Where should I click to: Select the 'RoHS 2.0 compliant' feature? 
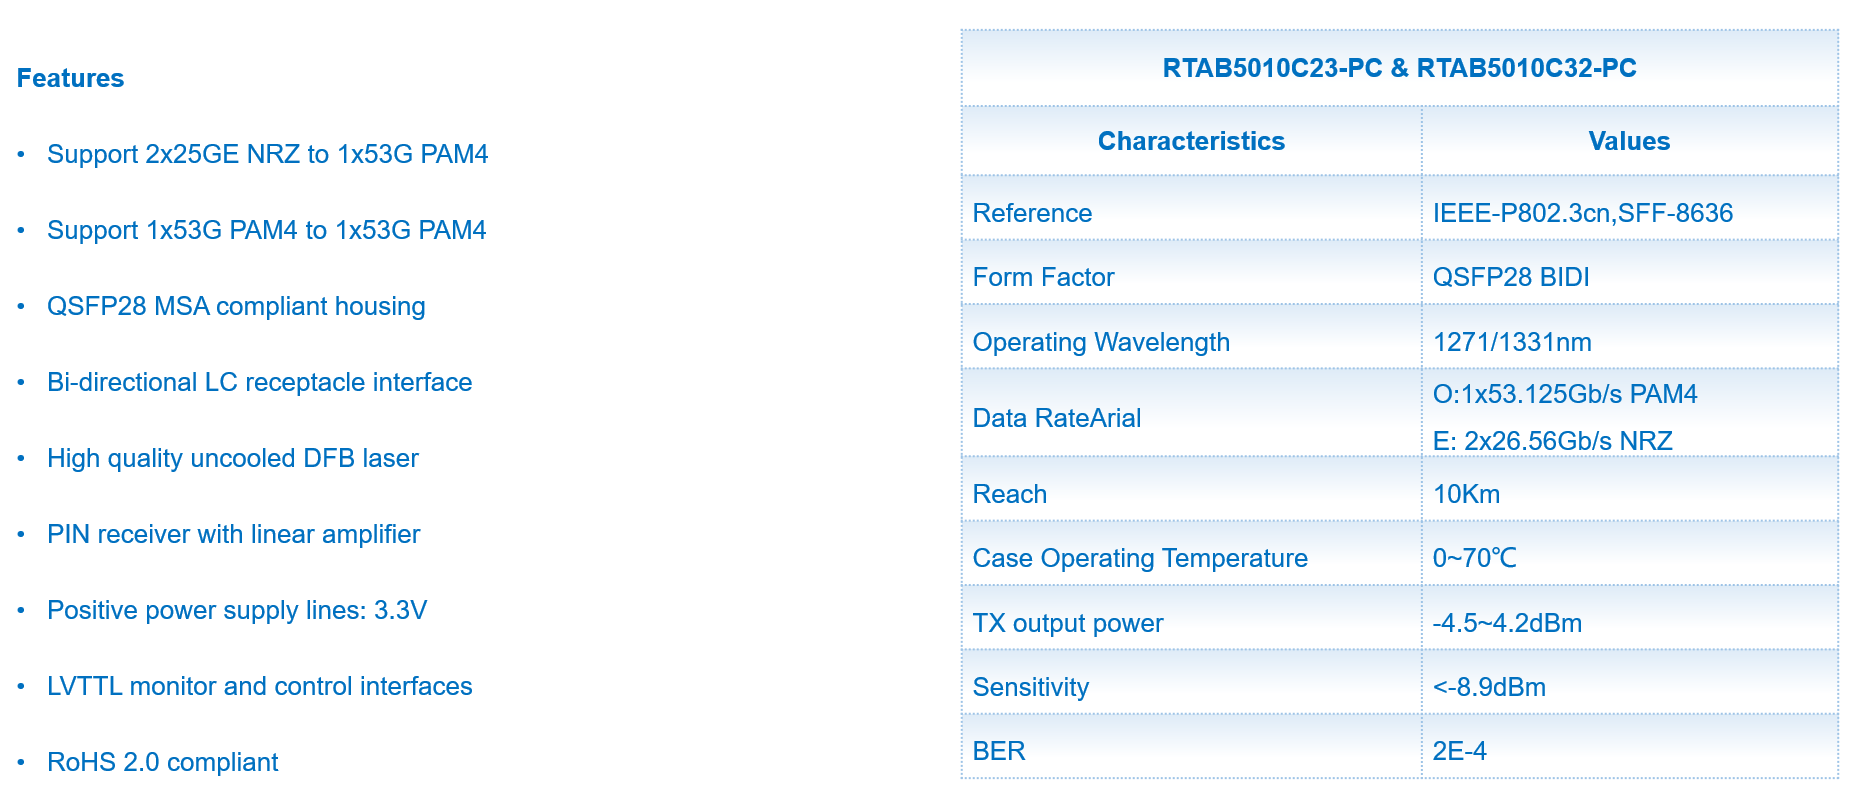tap(162, 762)
